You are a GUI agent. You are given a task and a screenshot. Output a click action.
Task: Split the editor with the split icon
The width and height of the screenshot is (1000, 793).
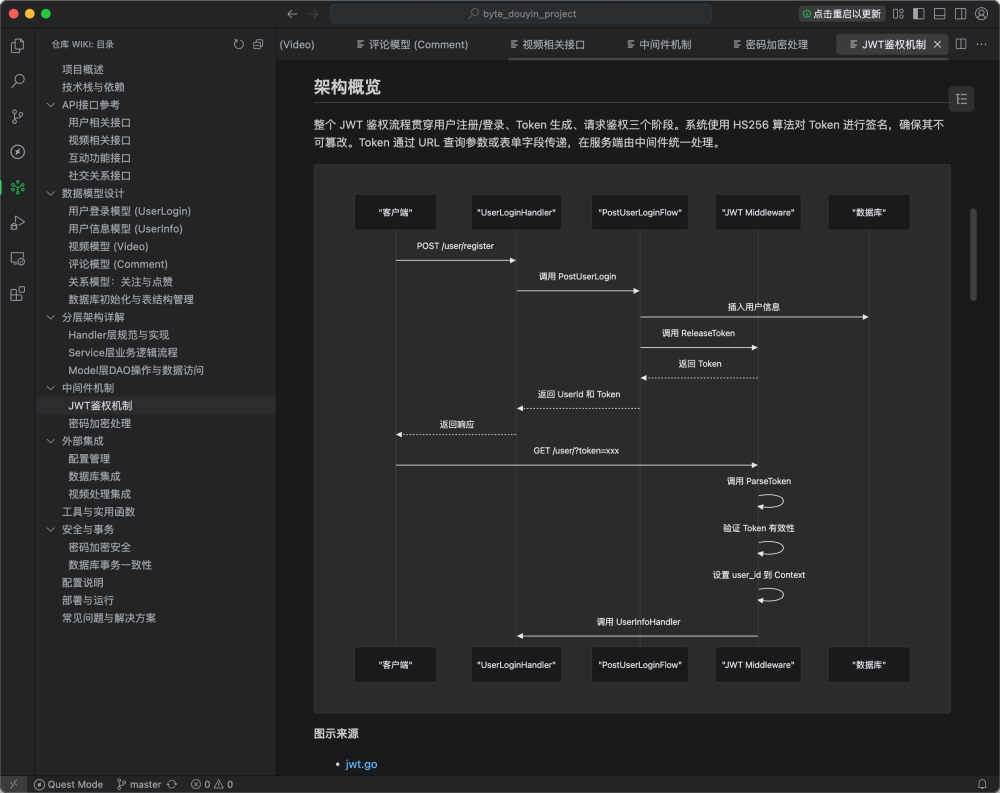(x=959, y=44)
